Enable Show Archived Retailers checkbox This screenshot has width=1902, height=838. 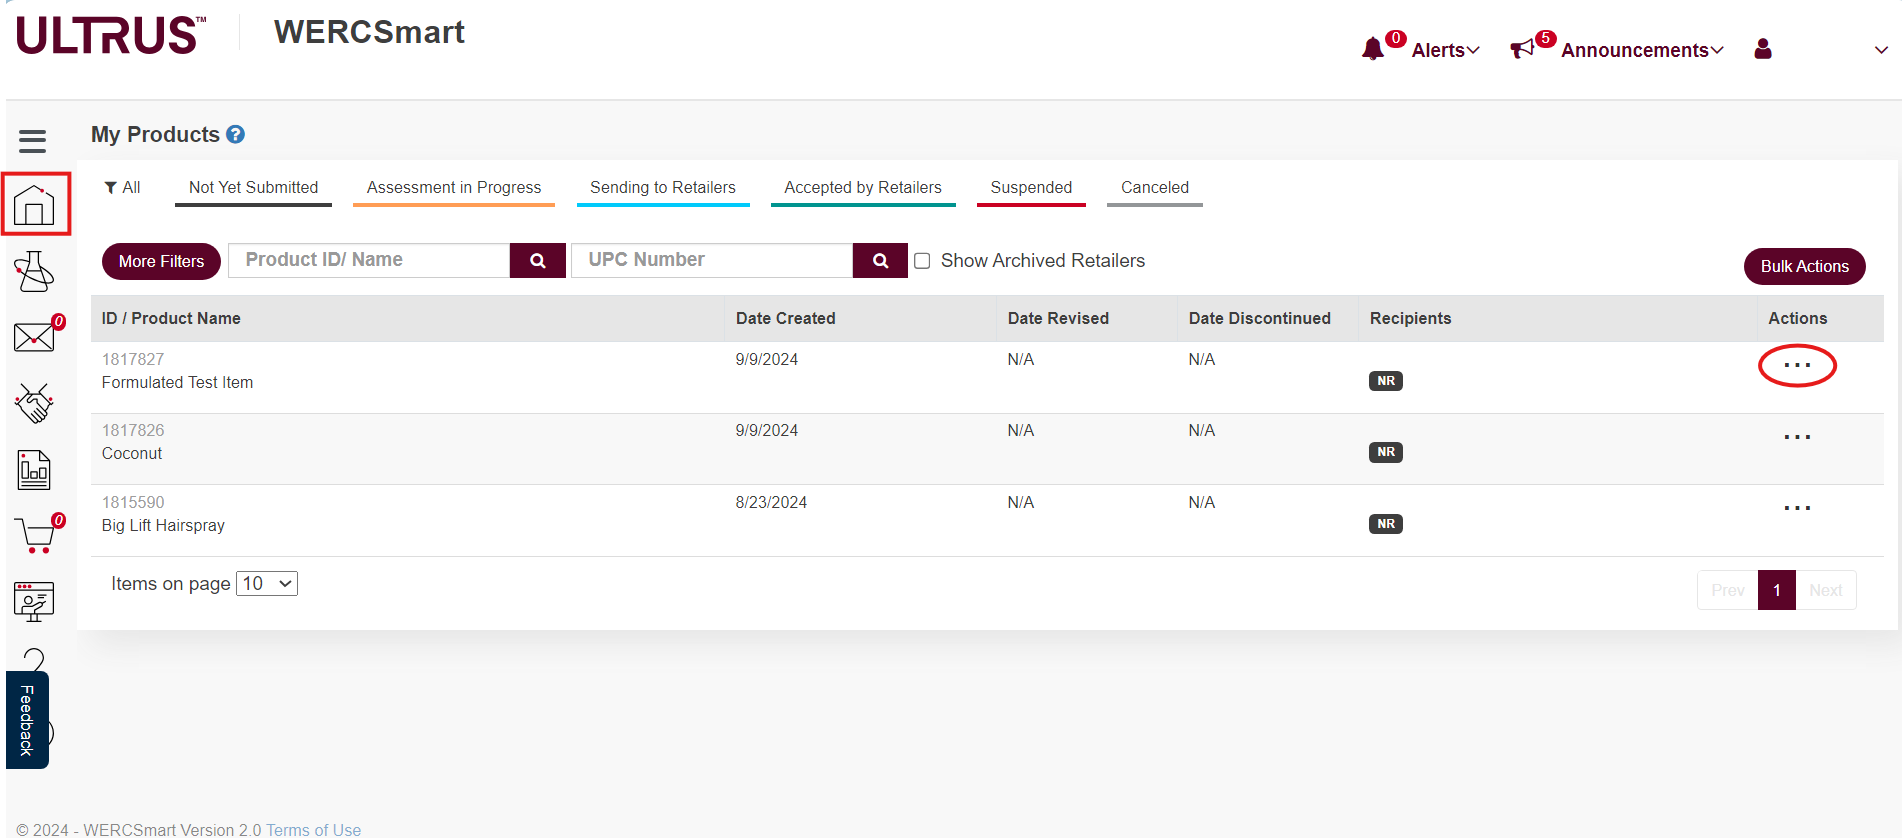coord(922,261)
